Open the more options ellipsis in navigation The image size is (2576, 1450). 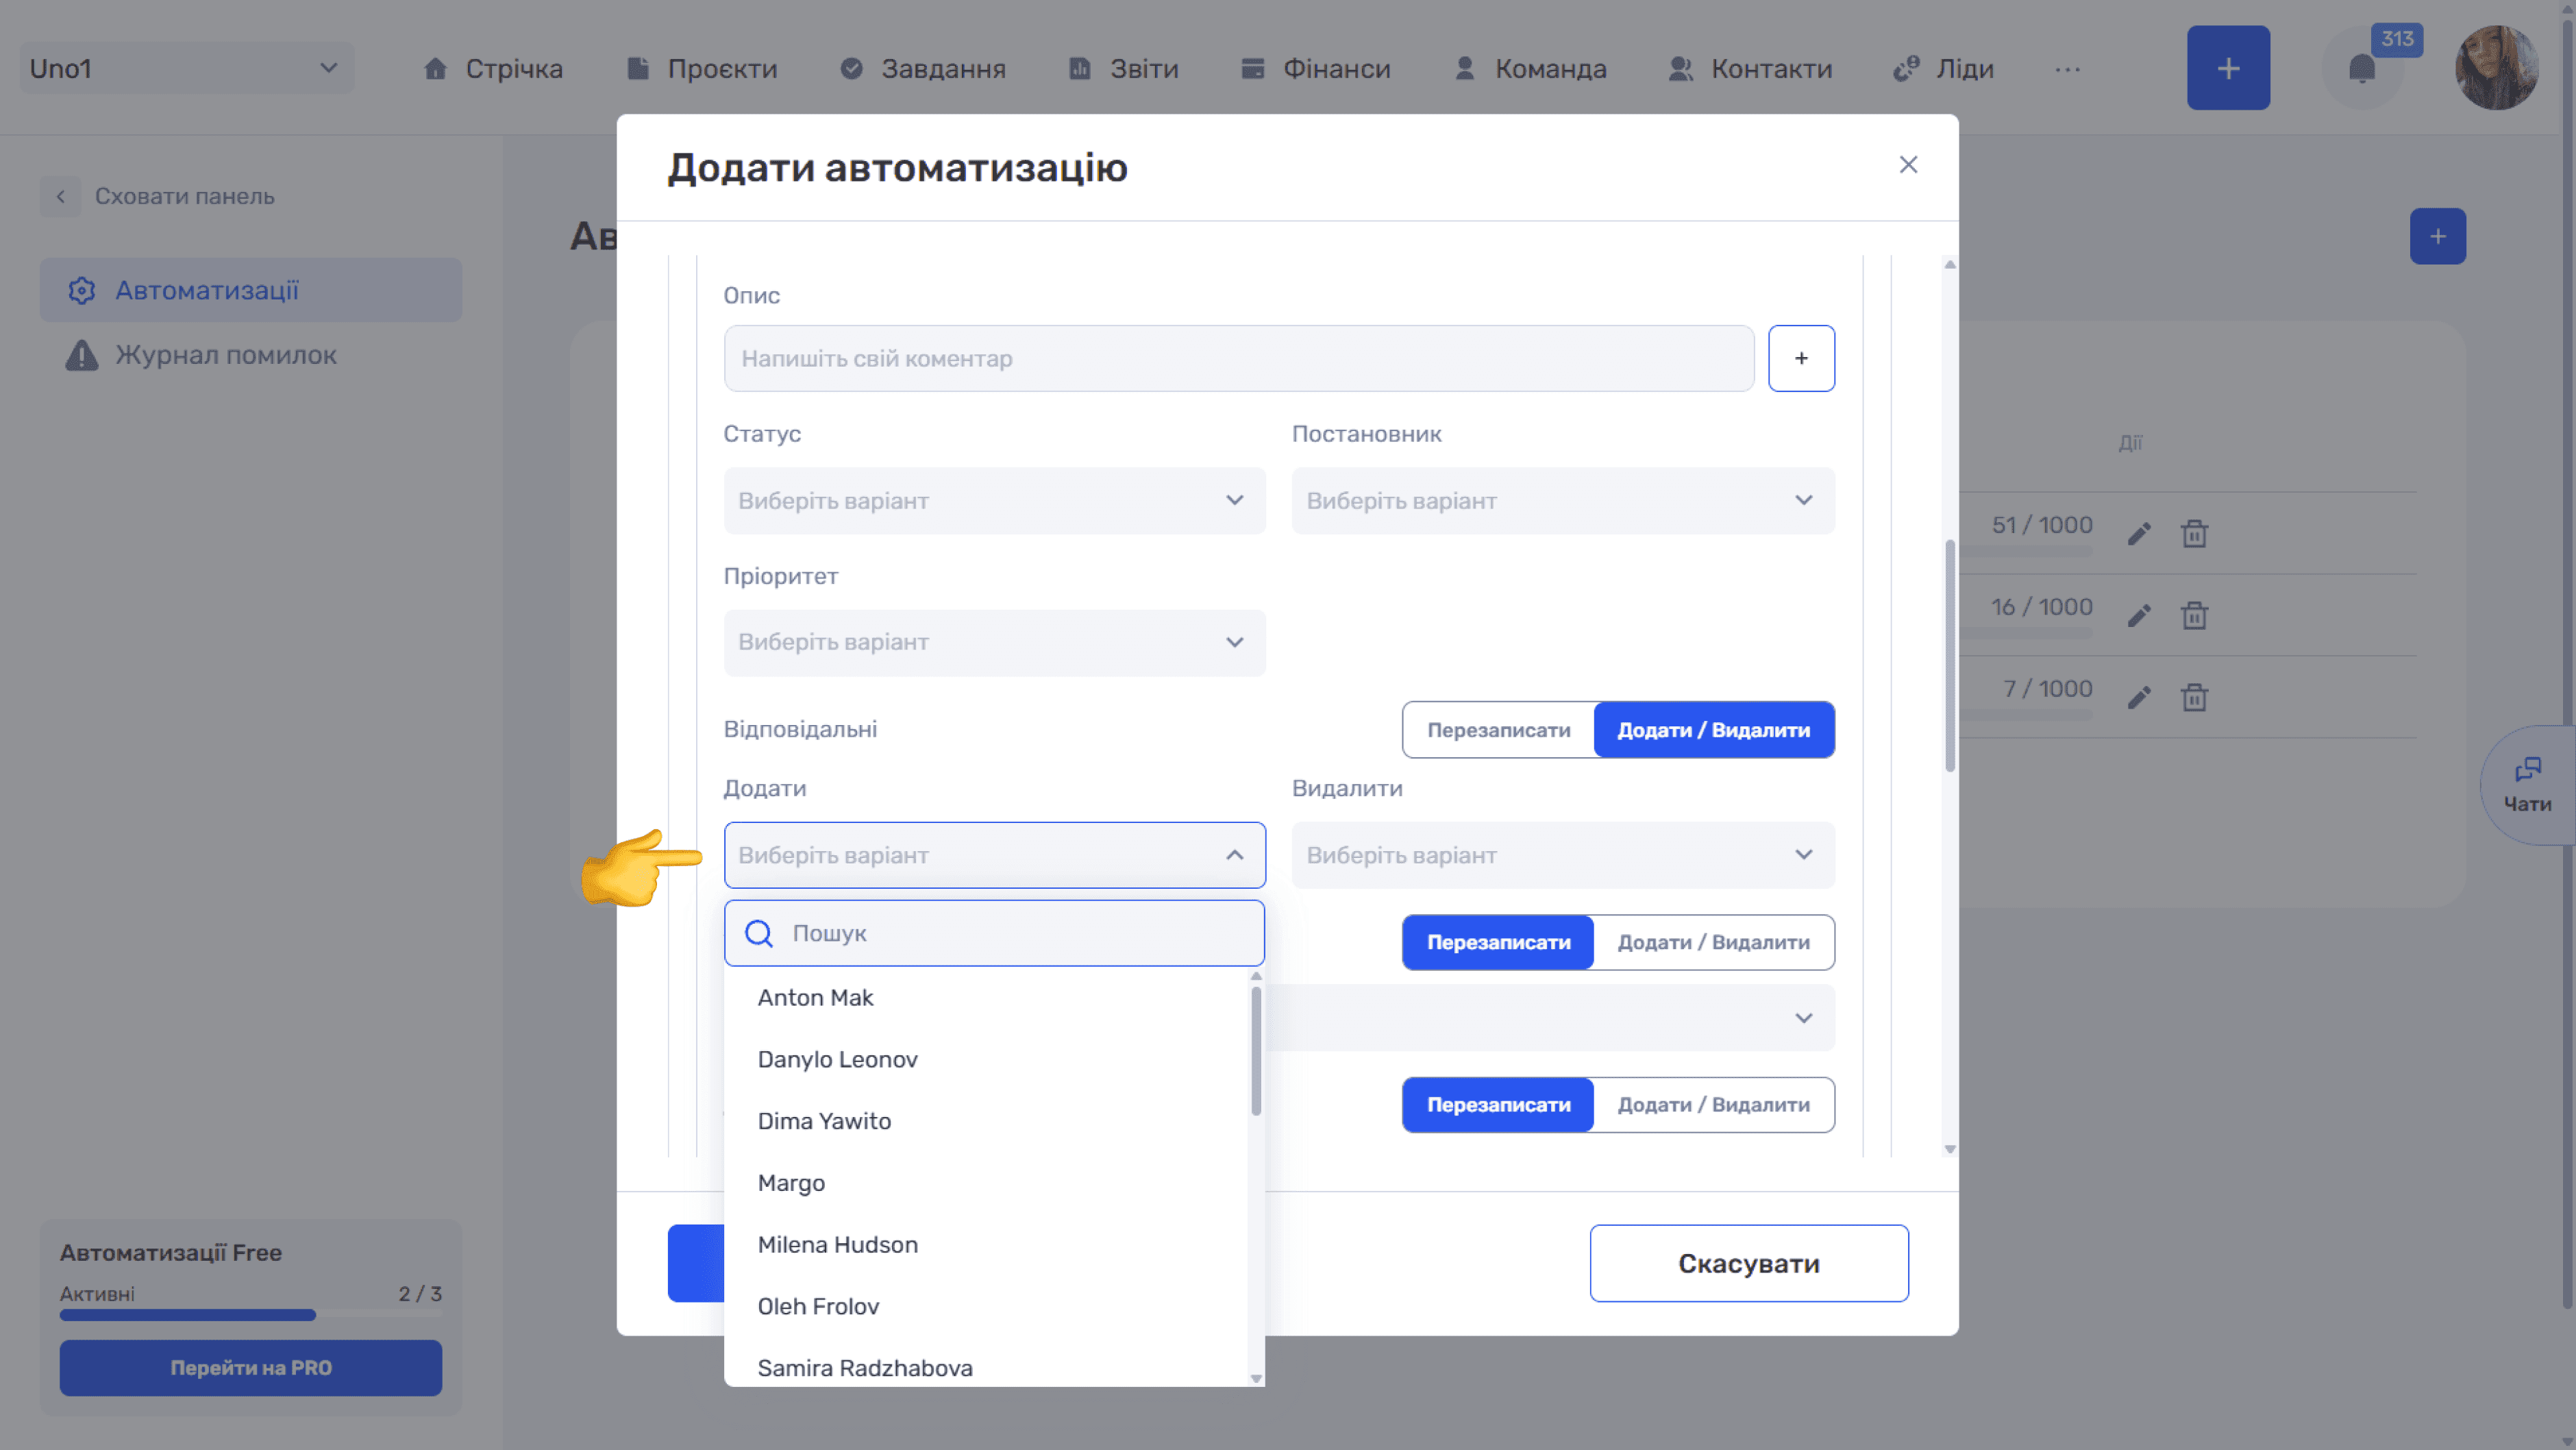click(x=2067, y=69)
